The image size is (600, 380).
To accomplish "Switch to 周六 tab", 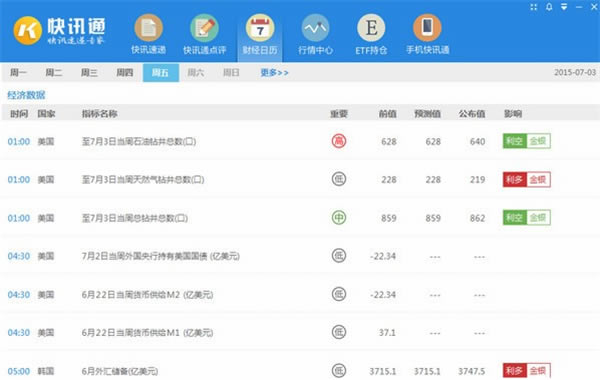I will [196, 73].
